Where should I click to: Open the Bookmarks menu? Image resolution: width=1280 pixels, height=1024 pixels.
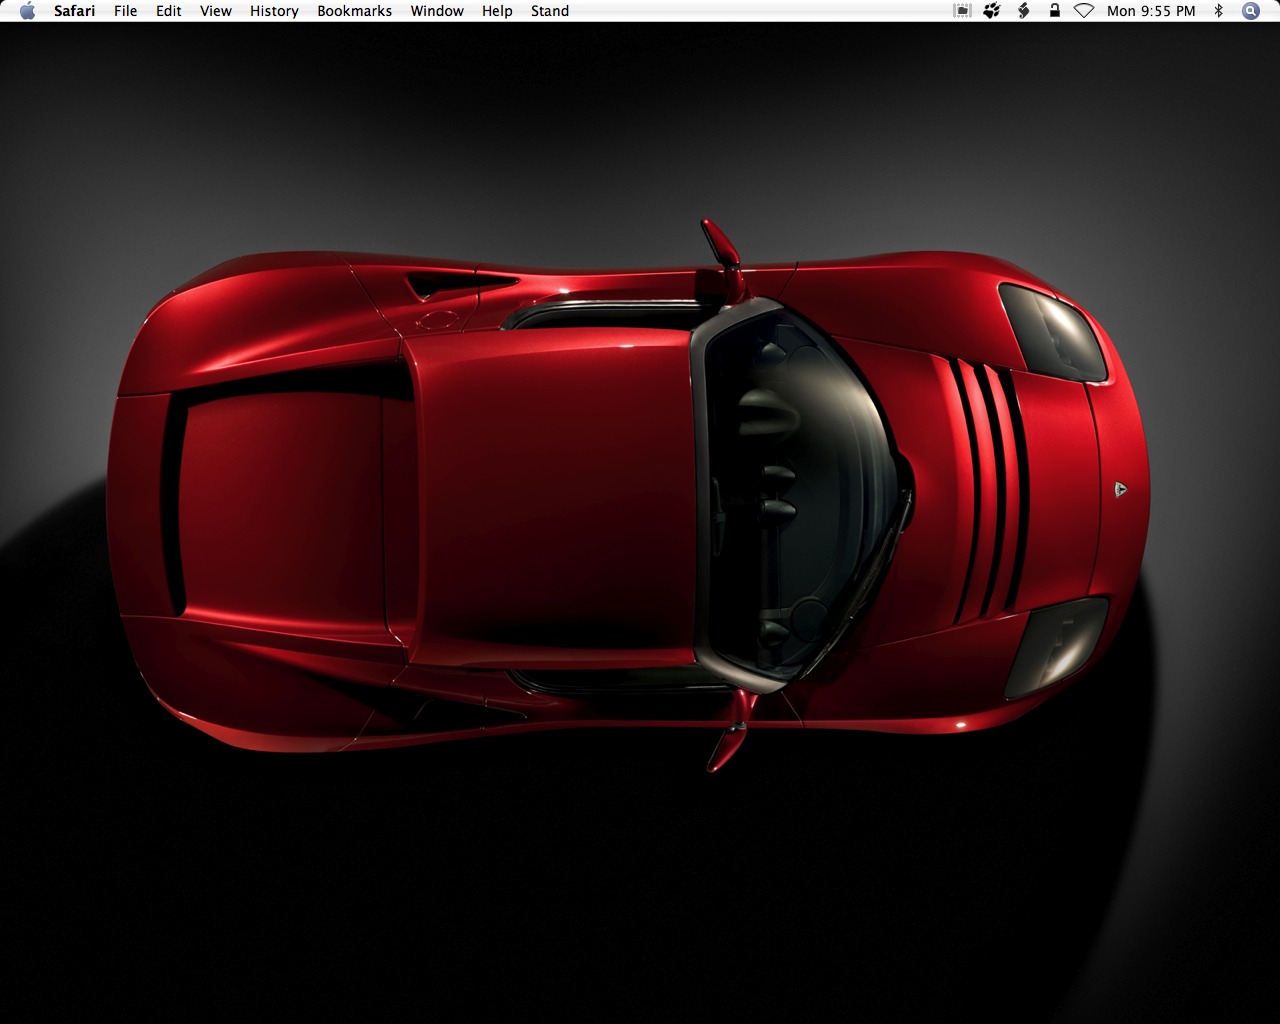[x=354, y=11]
